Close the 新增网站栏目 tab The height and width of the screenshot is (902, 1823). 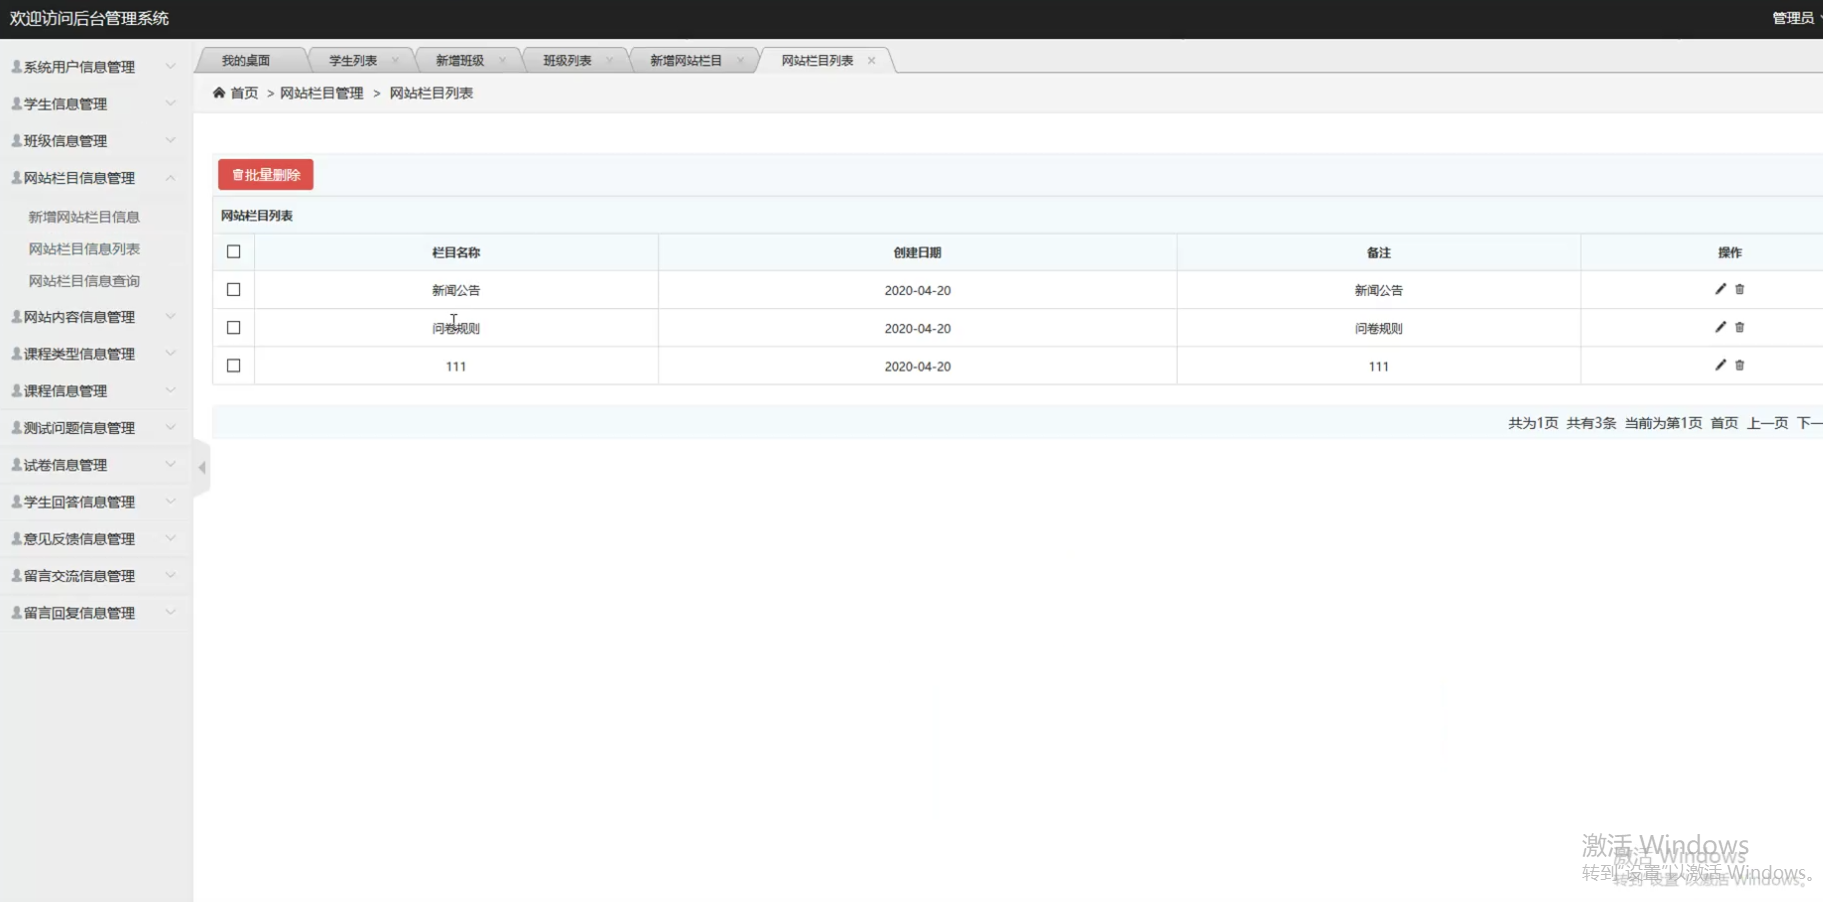[x=740, y=60]
